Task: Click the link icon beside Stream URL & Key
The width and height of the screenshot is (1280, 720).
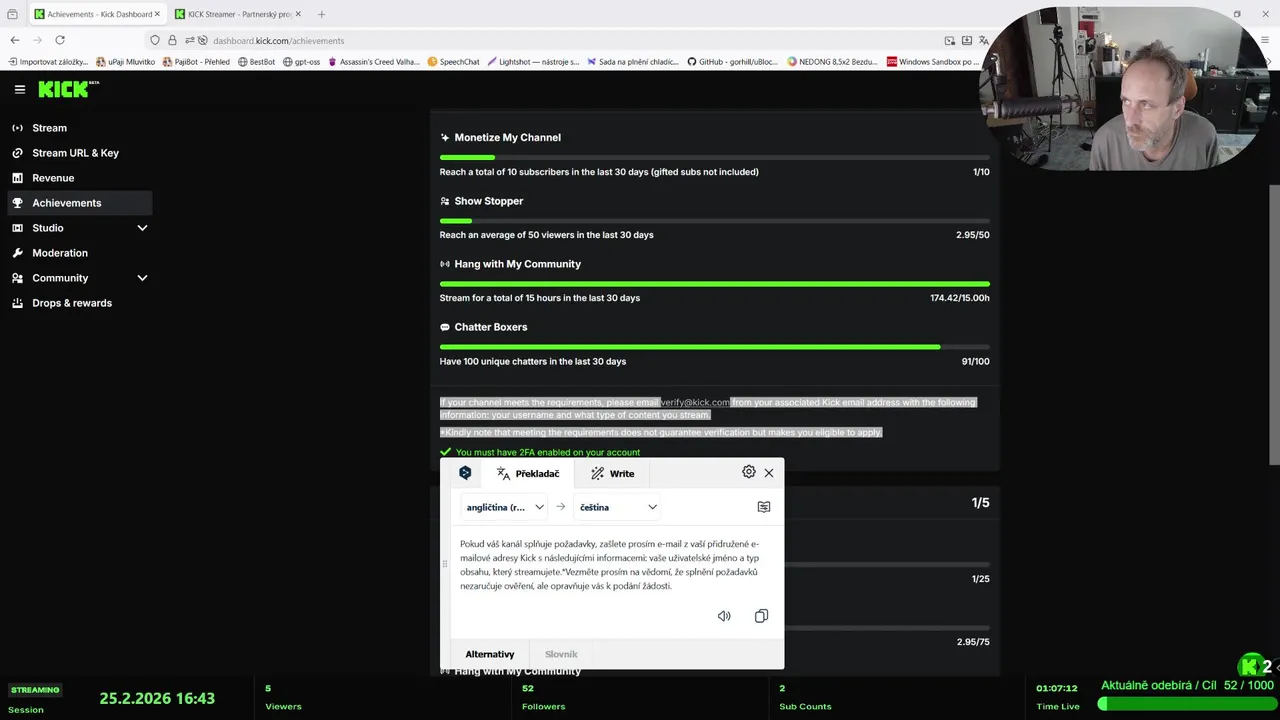Action: tap(17, 153)
